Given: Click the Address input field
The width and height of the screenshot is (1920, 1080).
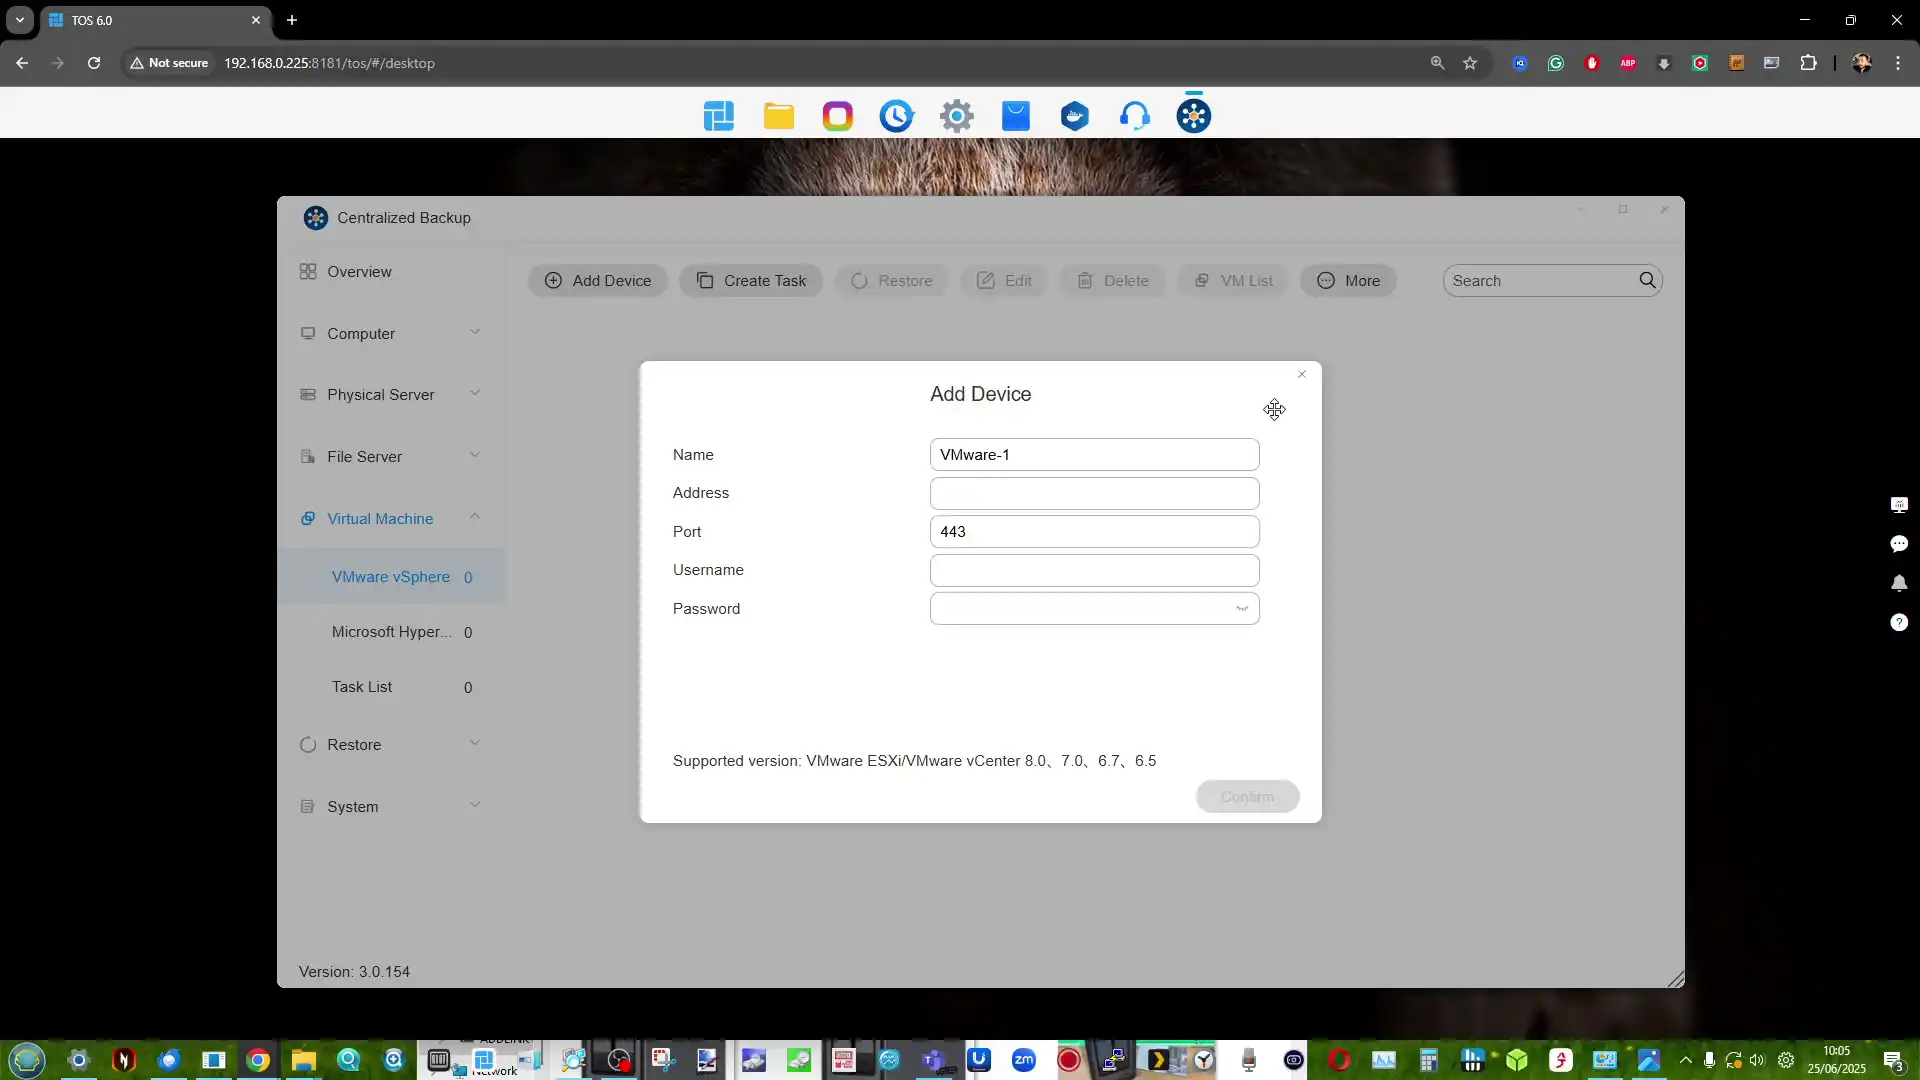Looking at the screenshot, I should point(1094,493).
